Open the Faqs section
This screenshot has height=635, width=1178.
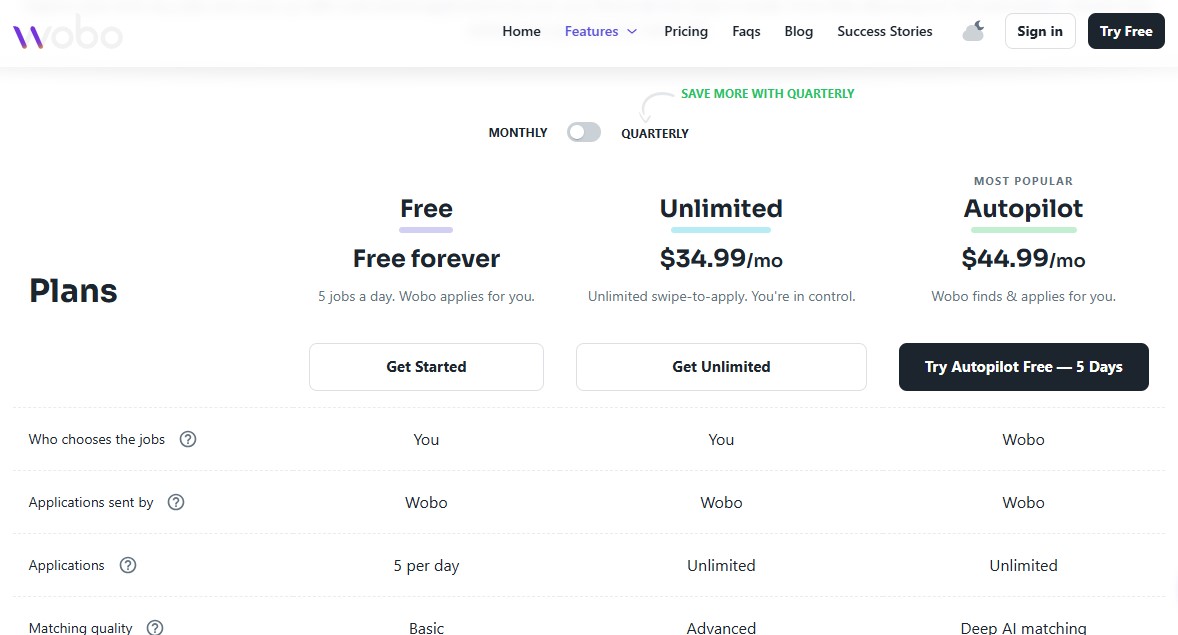coord(746,31)
